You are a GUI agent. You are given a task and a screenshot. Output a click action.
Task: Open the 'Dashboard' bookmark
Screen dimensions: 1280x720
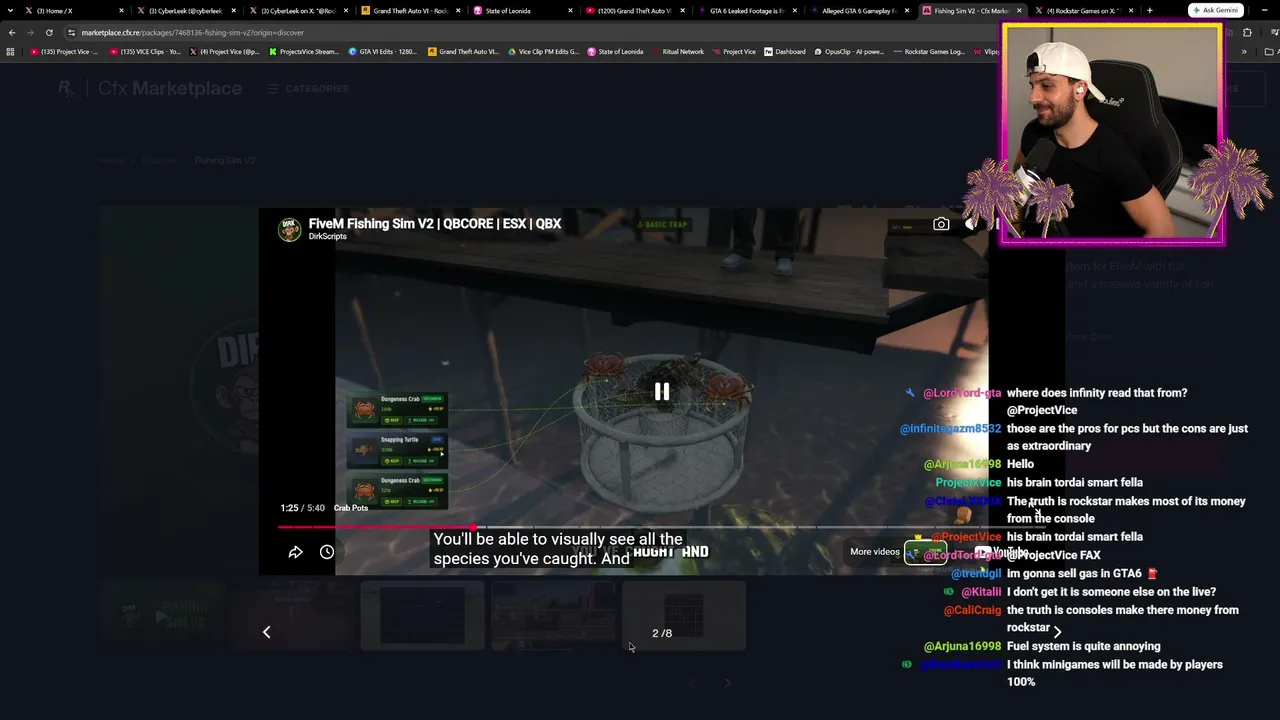pos(785,52)
